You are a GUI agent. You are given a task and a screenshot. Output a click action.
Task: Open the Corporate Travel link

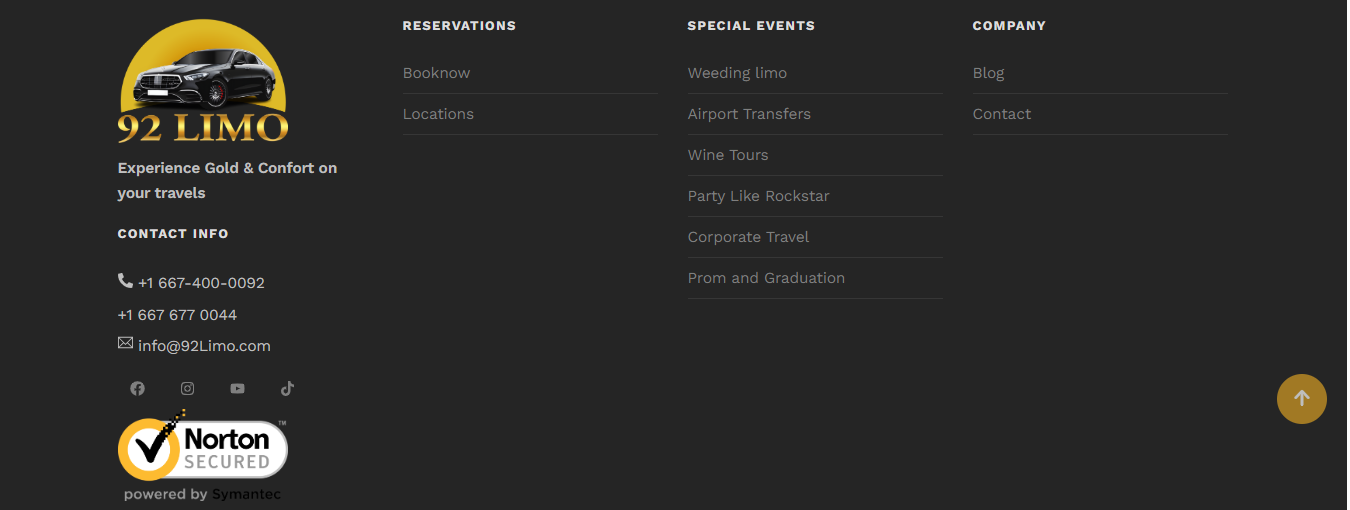pyautogui.click(x=748, y=237)
